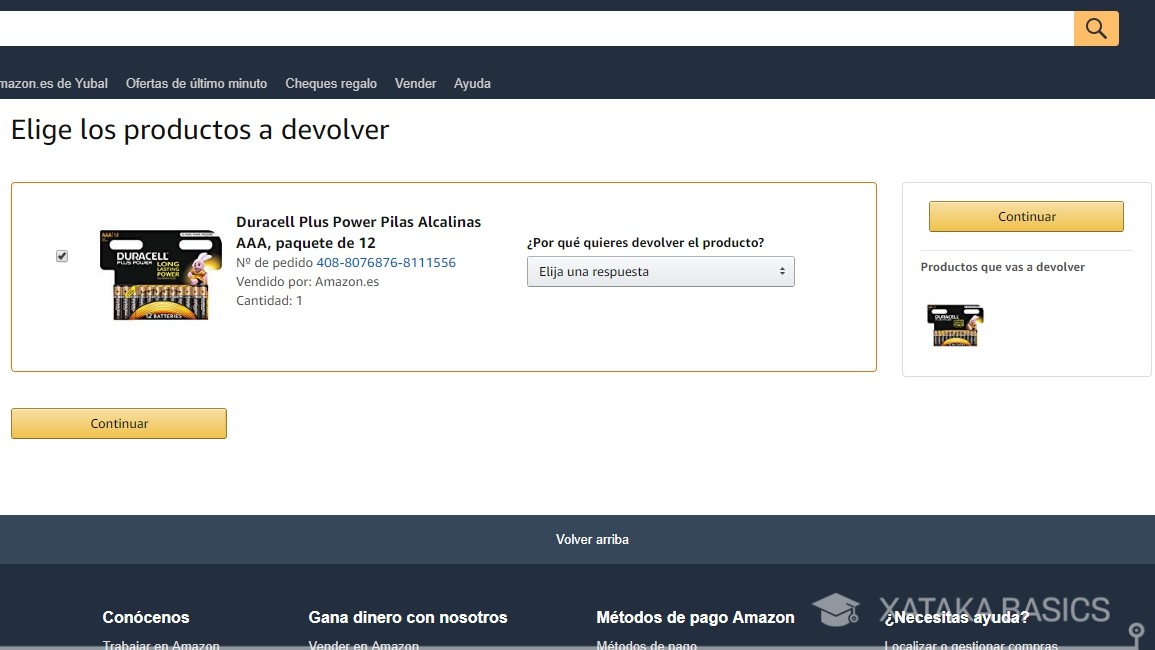Click the Continuar button in the right panel

tap(1026, 216)
